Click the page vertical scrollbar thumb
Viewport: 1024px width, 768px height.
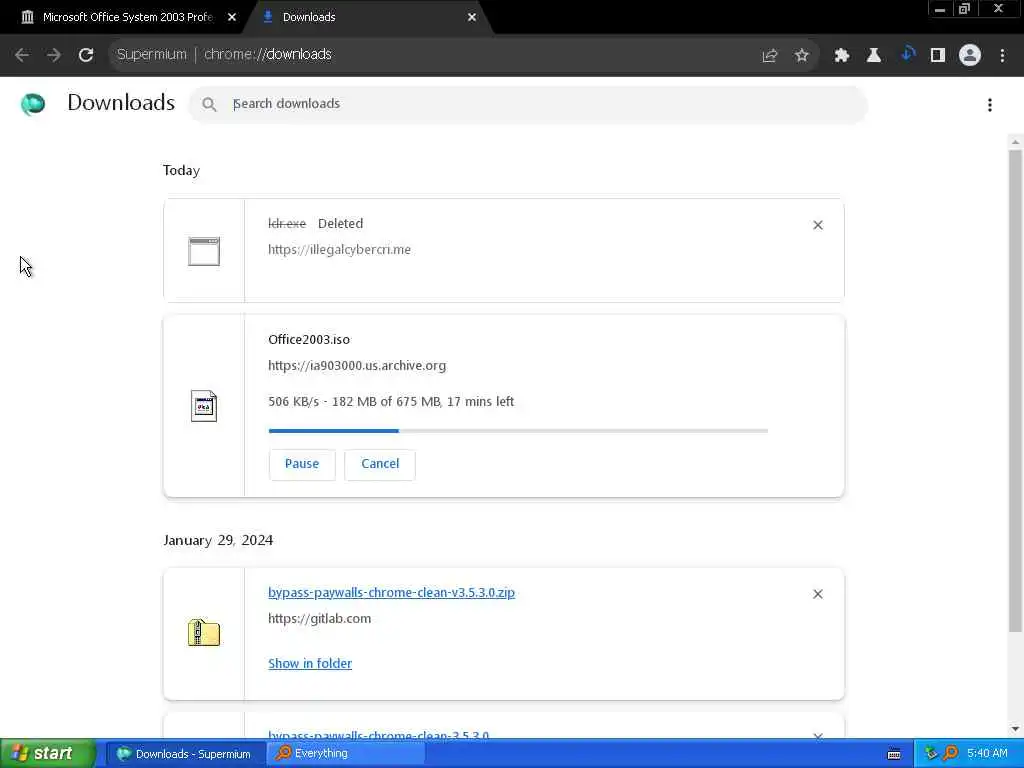click(1015, 391)
